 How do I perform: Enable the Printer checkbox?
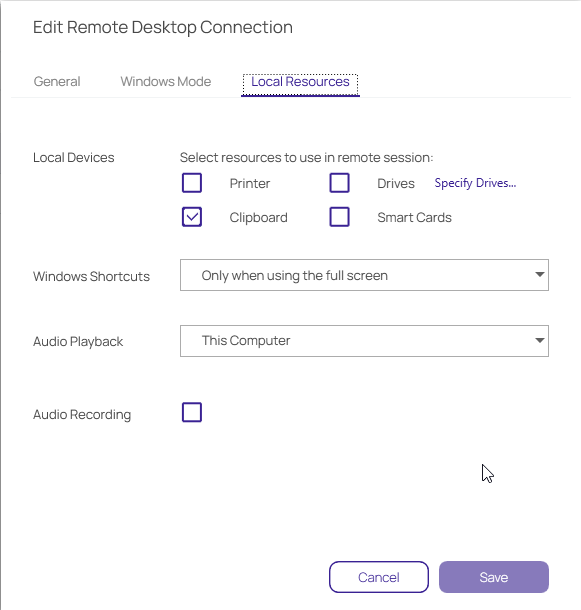tap(192, 183)
